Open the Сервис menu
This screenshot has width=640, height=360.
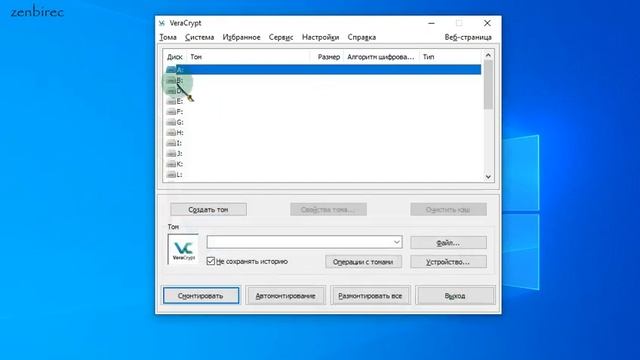pyautogui.click(x=281, y=37)
